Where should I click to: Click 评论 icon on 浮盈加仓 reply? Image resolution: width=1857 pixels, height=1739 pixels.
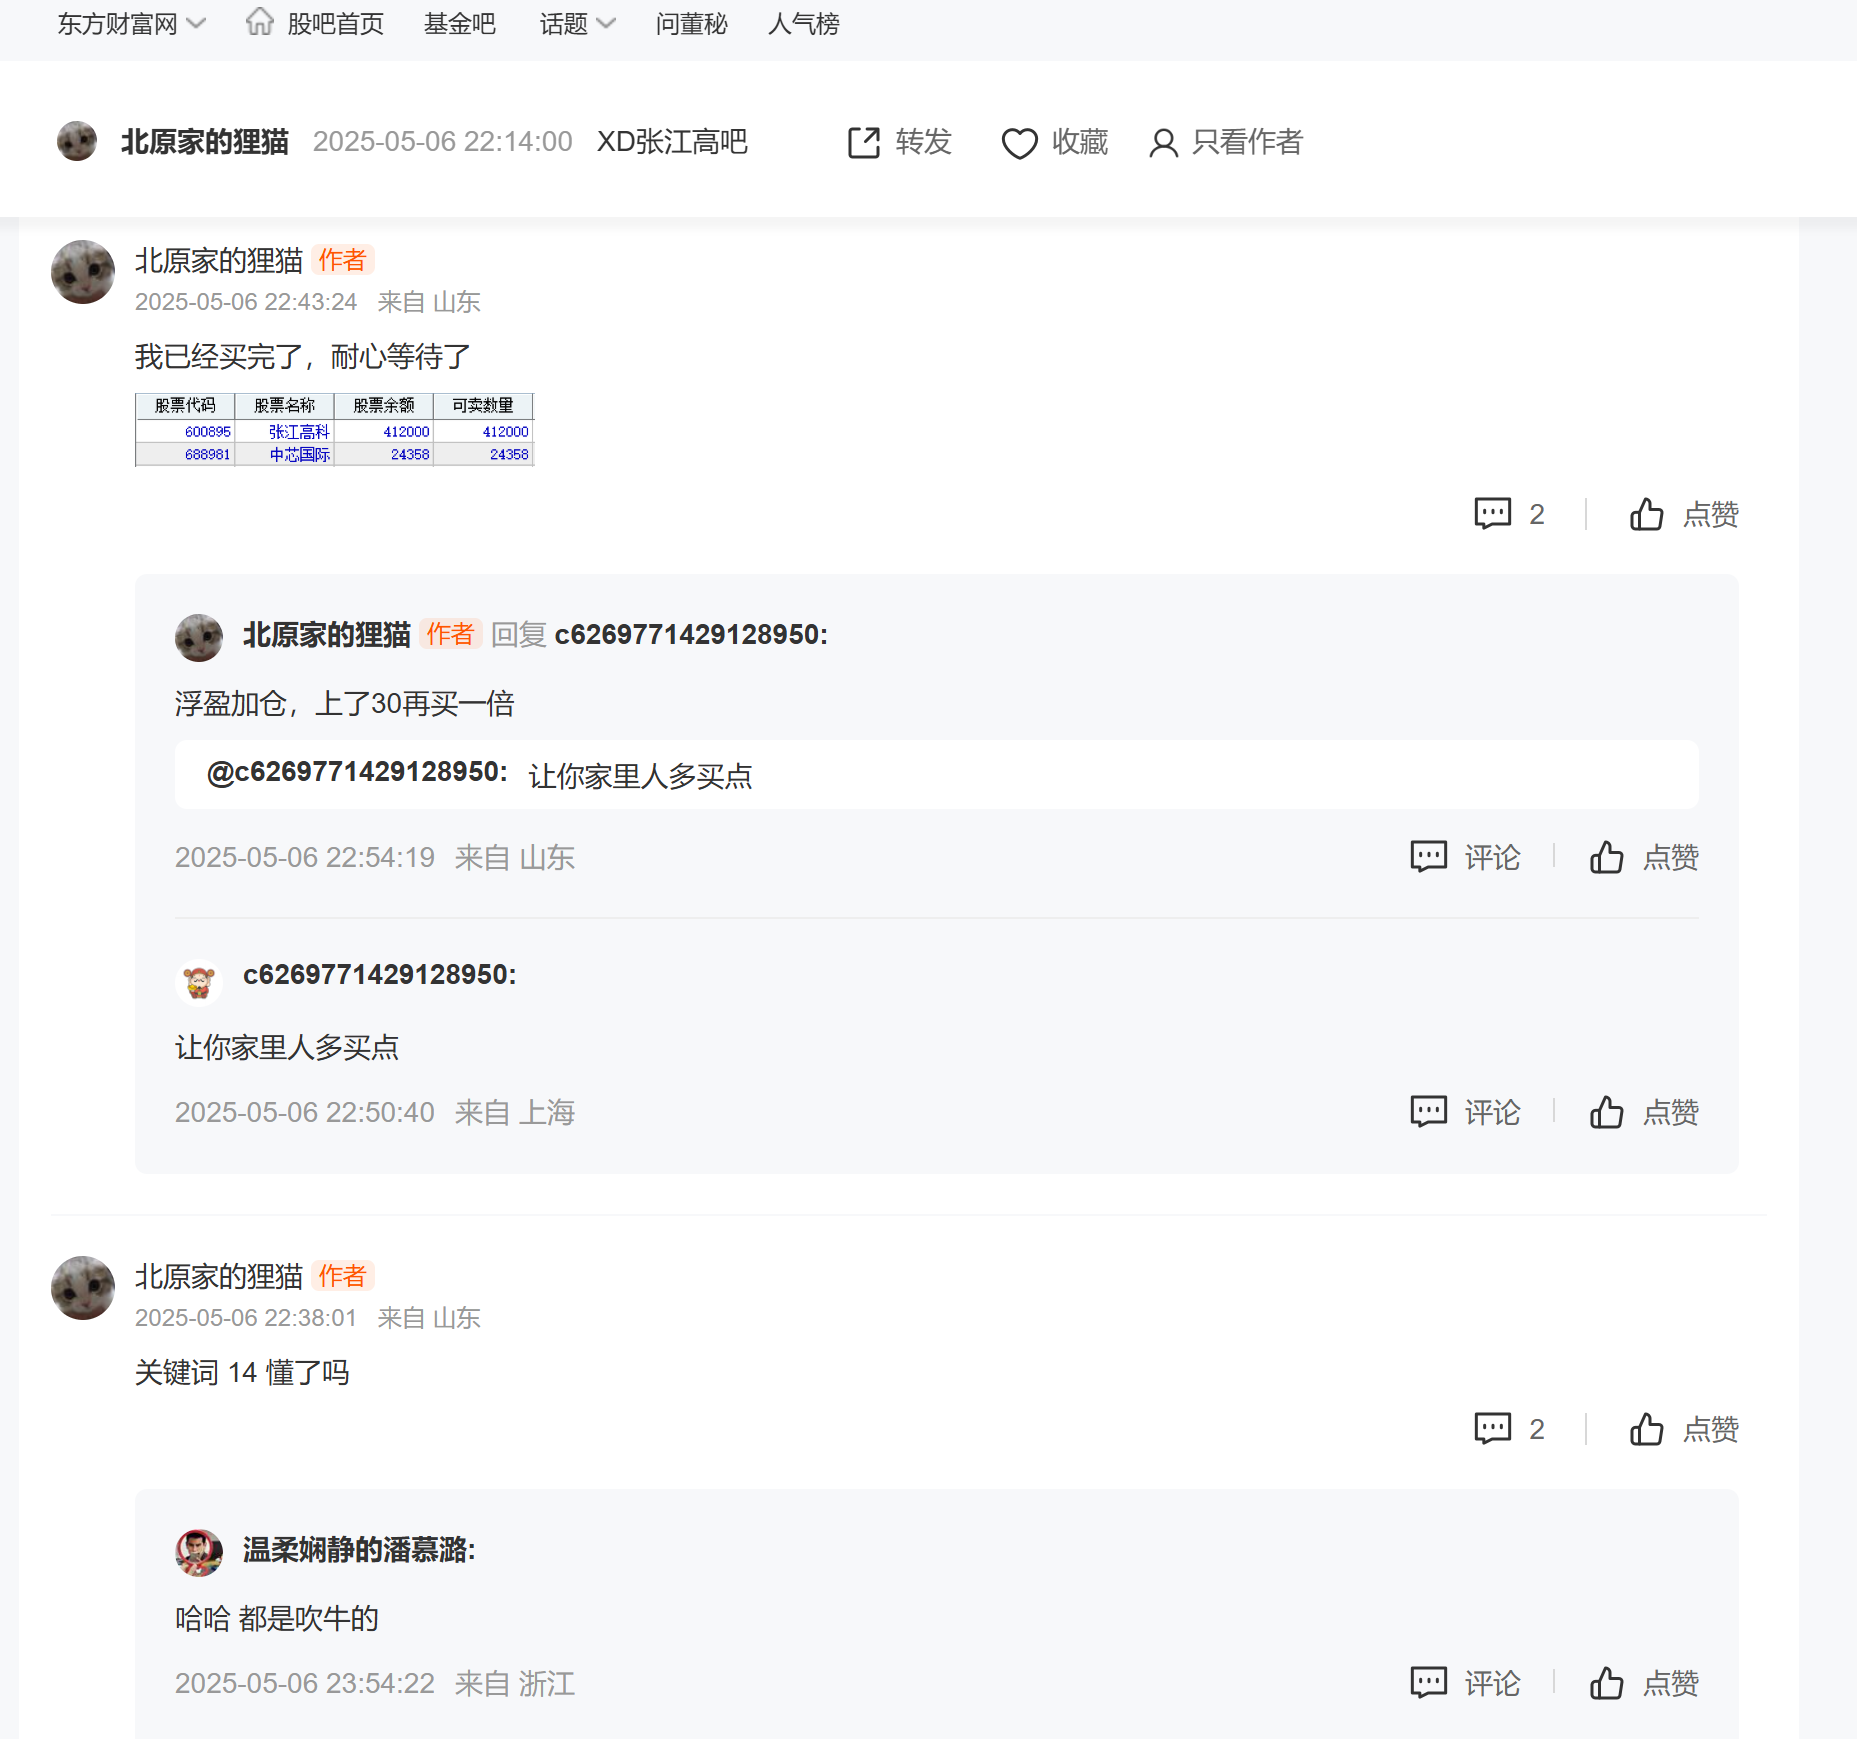click(1428, 857)
